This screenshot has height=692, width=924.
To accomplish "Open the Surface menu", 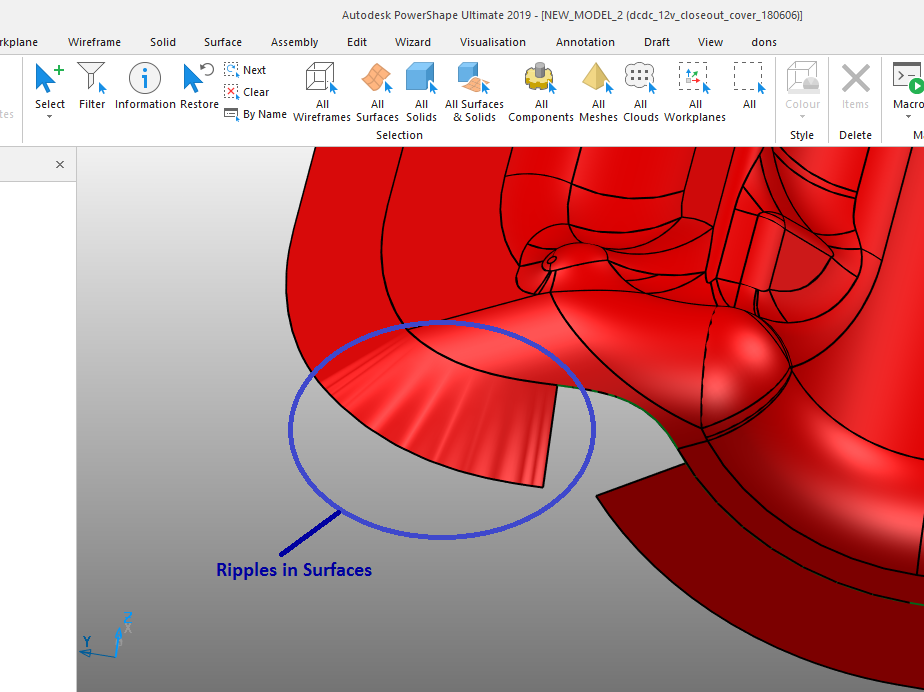I will pyautogui.click(x=222, y=42).
